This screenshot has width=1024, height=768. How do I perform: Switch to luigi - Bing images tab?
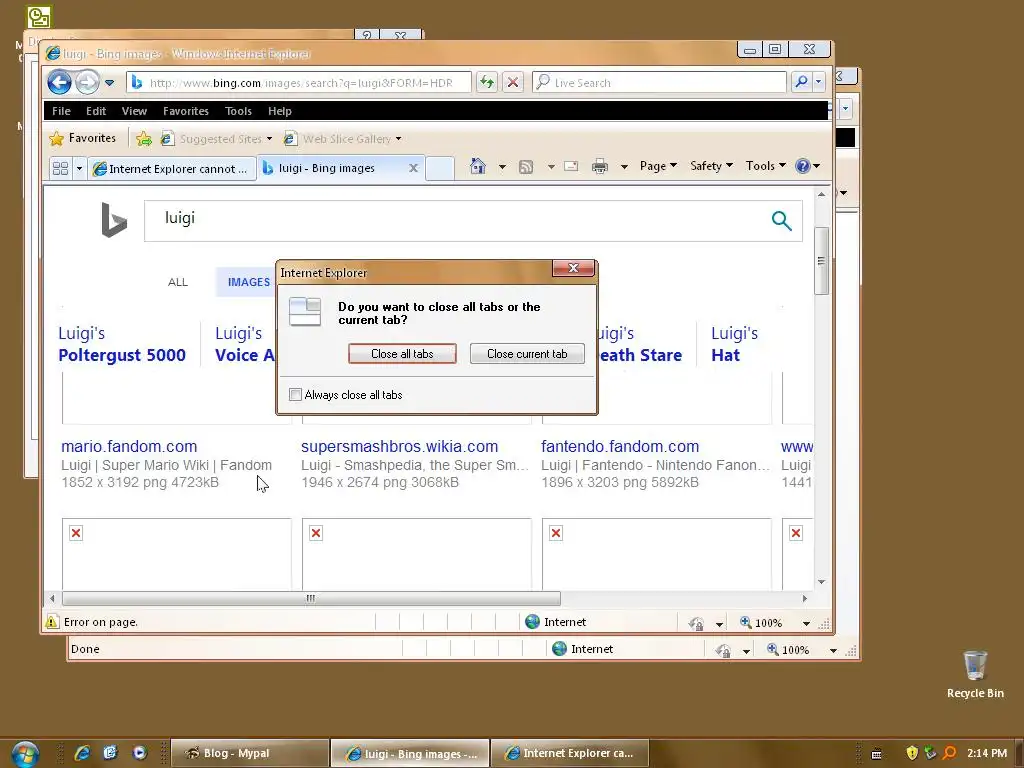[327, 168]
